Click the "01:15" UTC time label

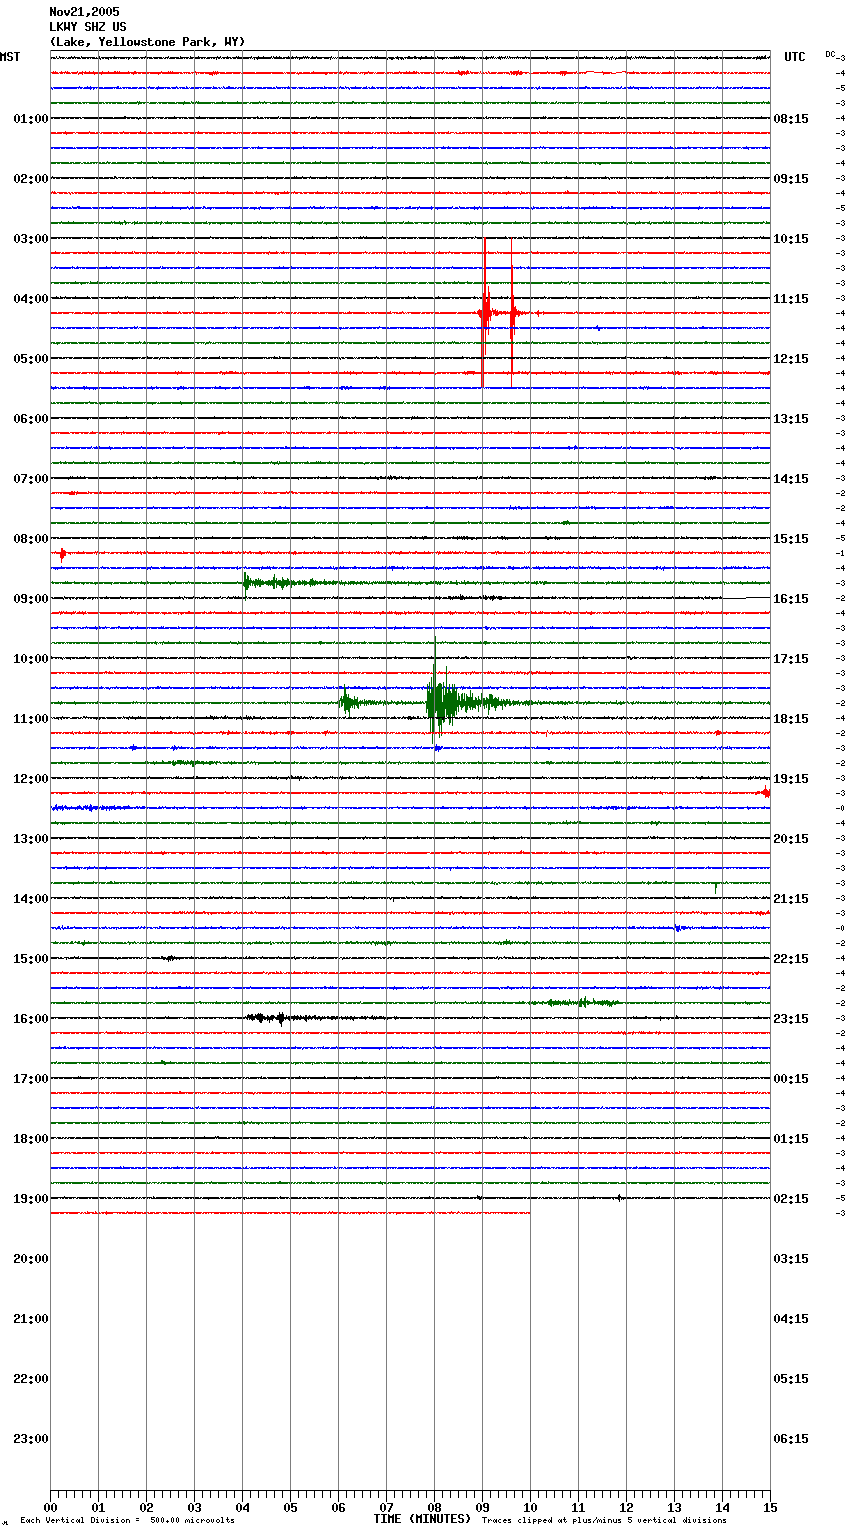point(791,1139)
